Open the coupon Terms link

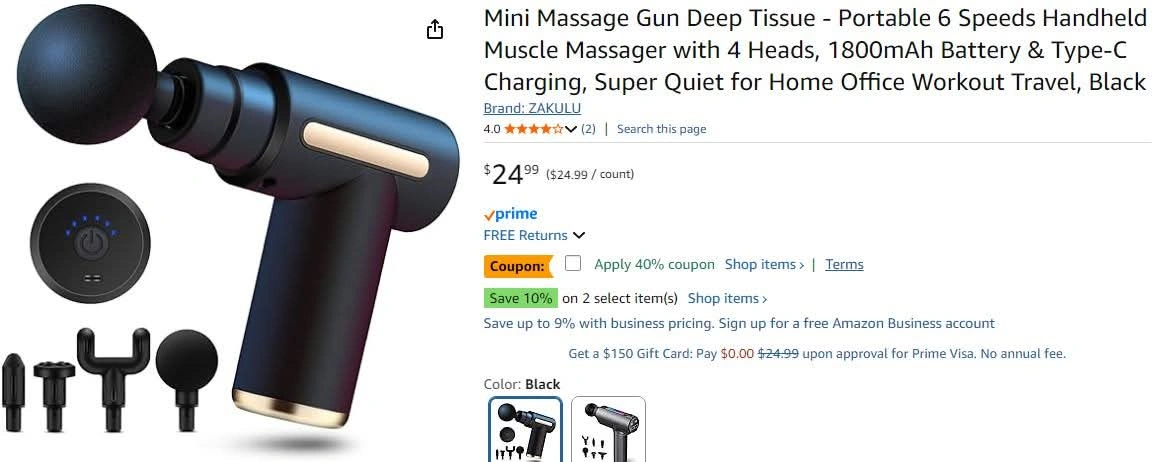[x=844, y=264]
